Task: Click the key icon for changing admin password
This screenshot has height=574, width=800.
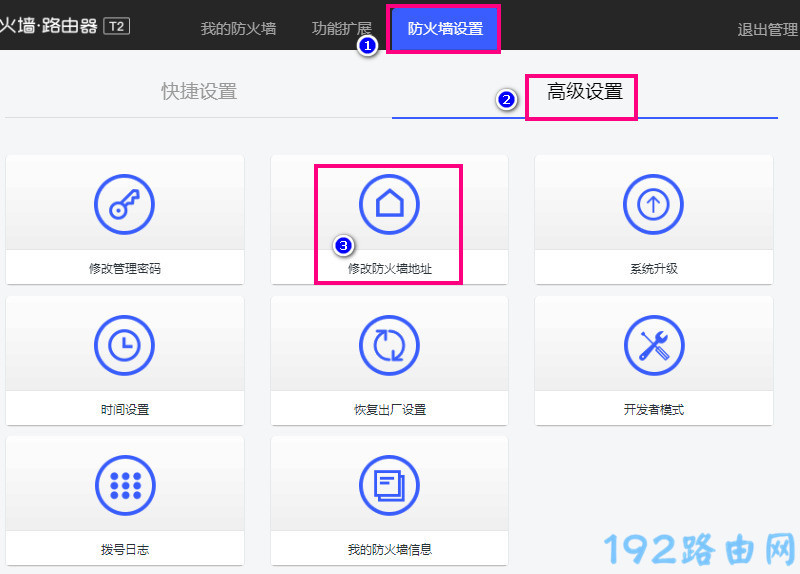Action: [124, 204]
